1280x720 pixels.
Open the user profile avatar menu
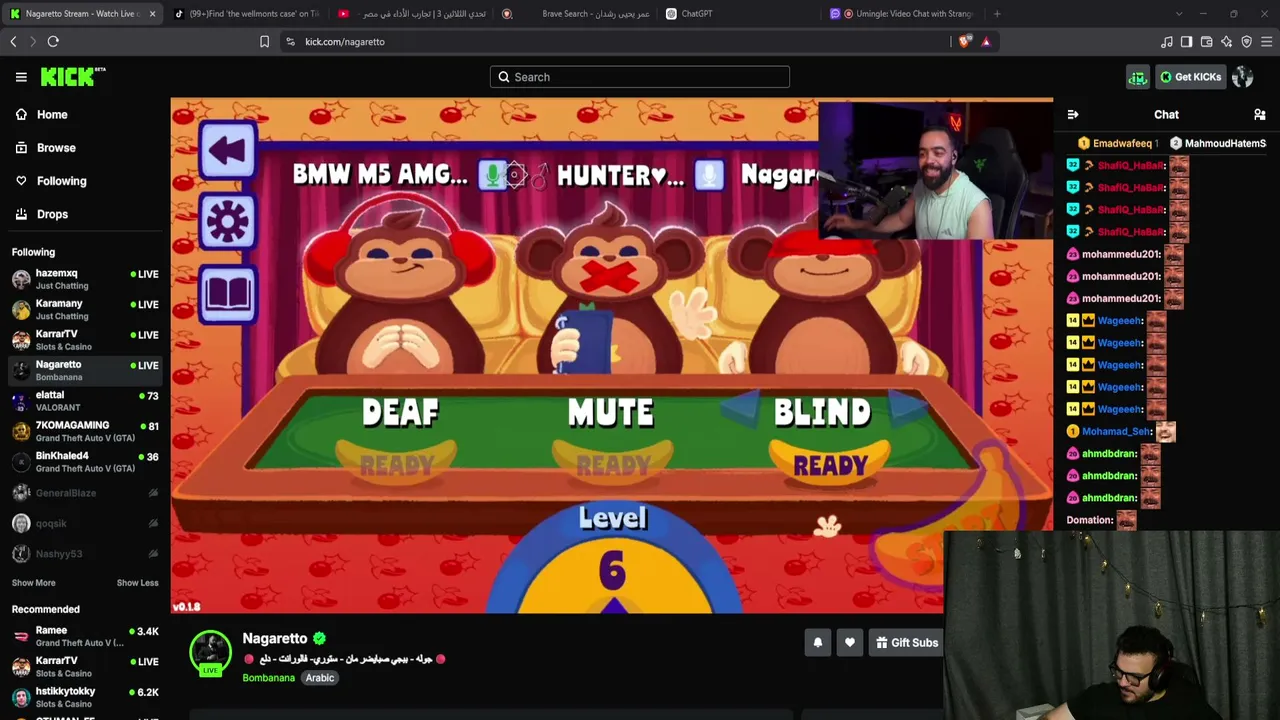tap(1243, 77)
